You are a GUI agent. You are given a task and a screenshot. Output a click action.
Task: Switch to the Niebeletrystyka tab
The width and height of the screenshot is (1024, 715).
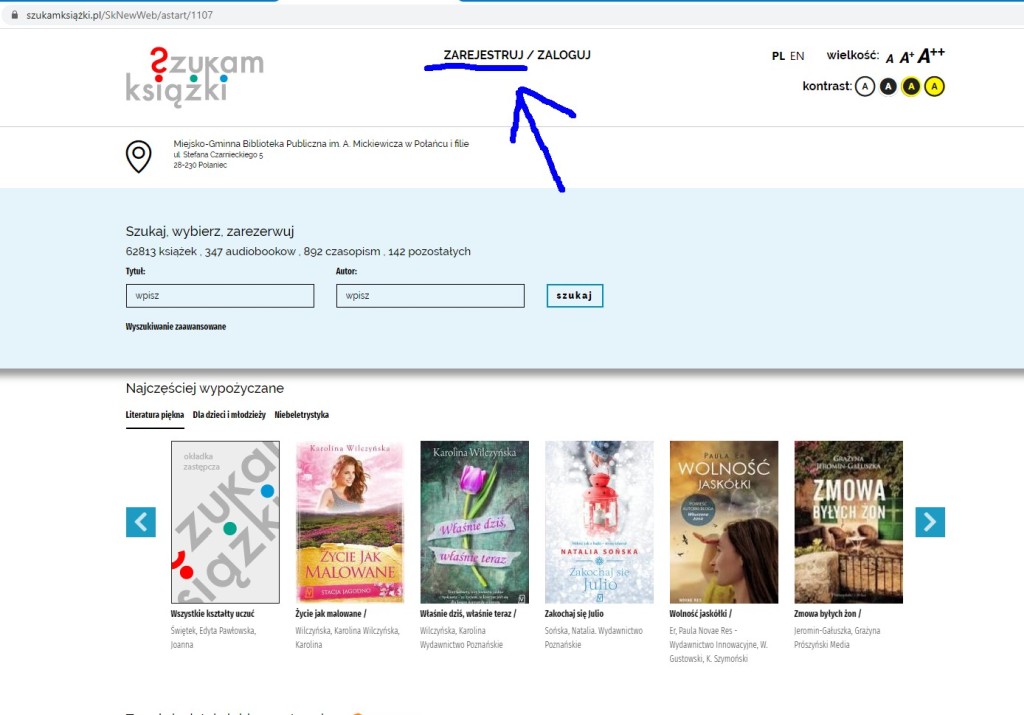tap(301, 415)
